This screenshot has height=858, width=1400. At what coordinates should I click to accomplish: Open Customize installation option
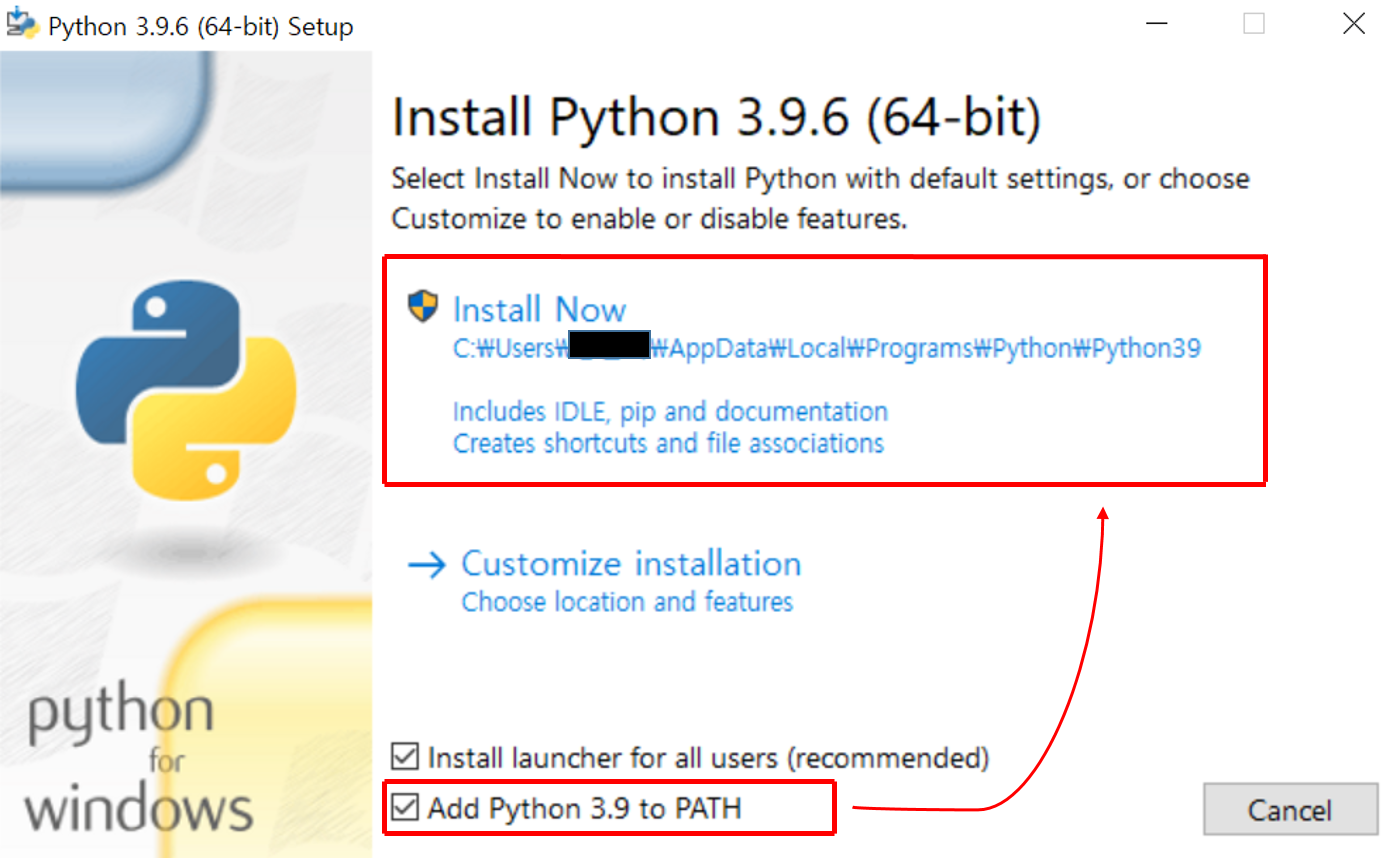coord(631,564)
